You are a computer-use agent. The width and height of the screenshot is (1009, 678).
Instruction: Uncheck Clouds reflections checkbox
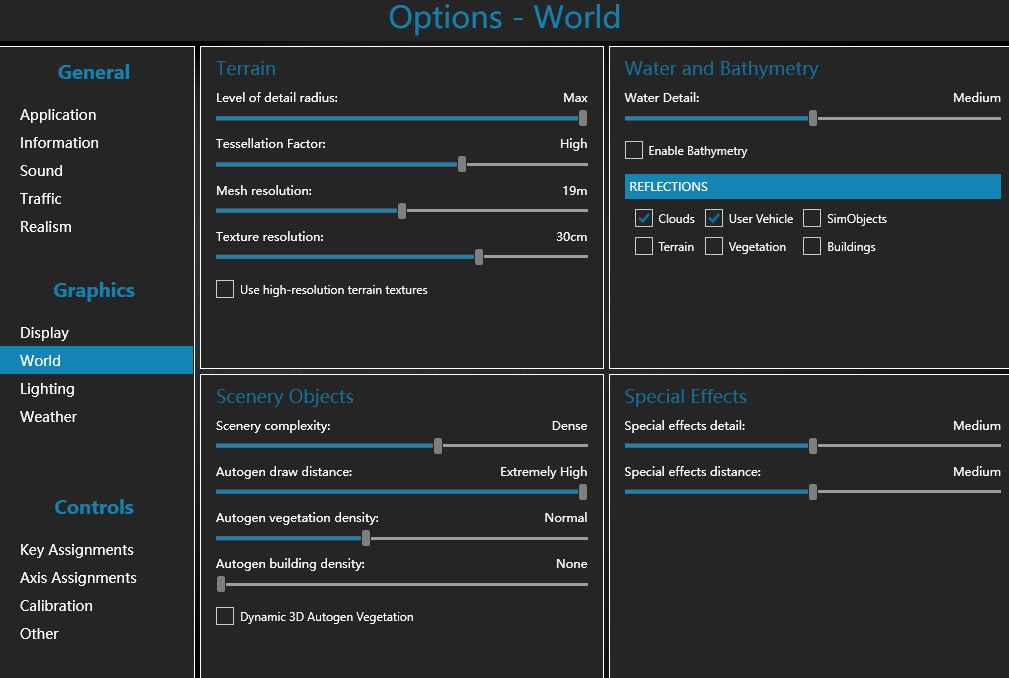click(644, 219)
